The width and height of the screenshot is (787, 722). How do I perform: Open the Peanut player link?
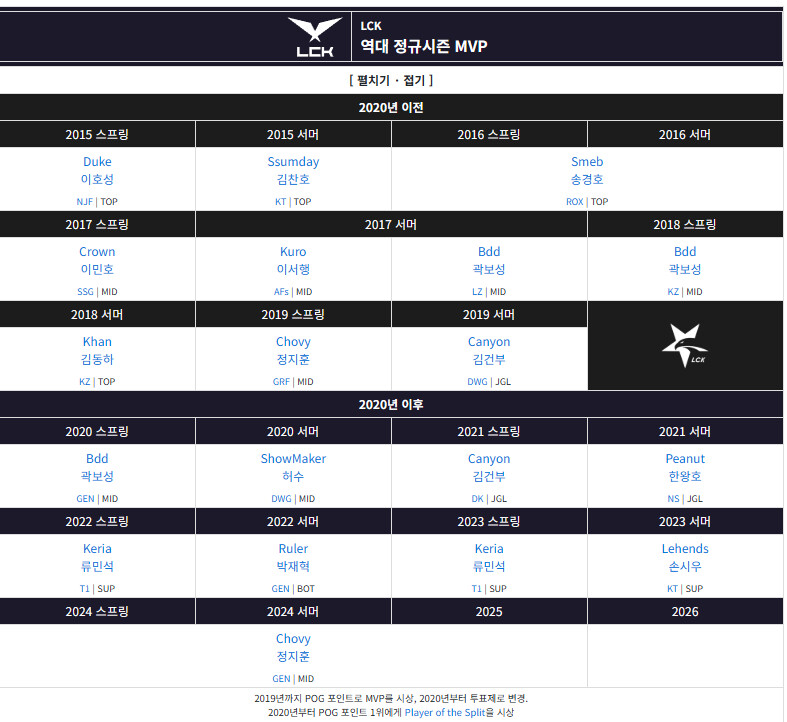[685, 458]
